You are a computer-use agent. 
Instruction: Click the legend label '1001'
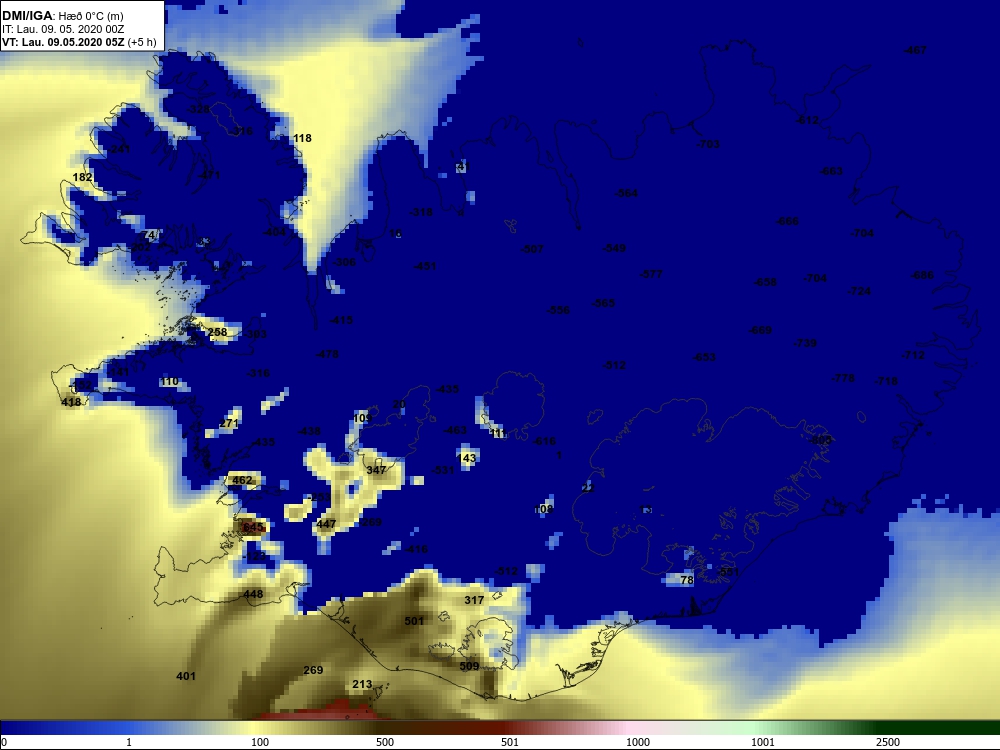point(763,742)
